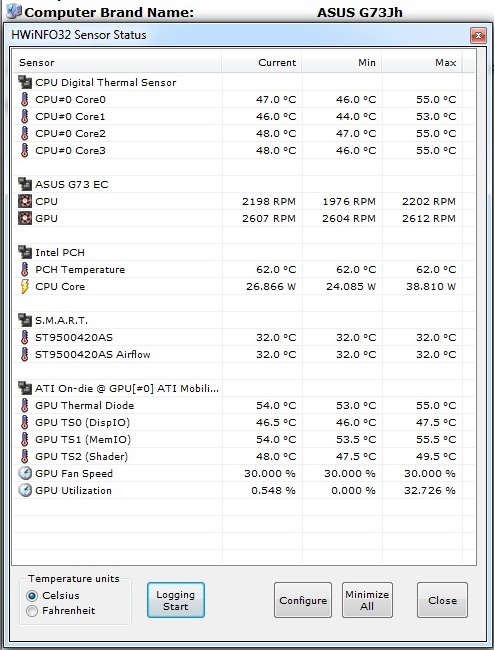495x650 pixels.
Task: Start logging with the Logging Start button
Action: click(x=176, y=600)
